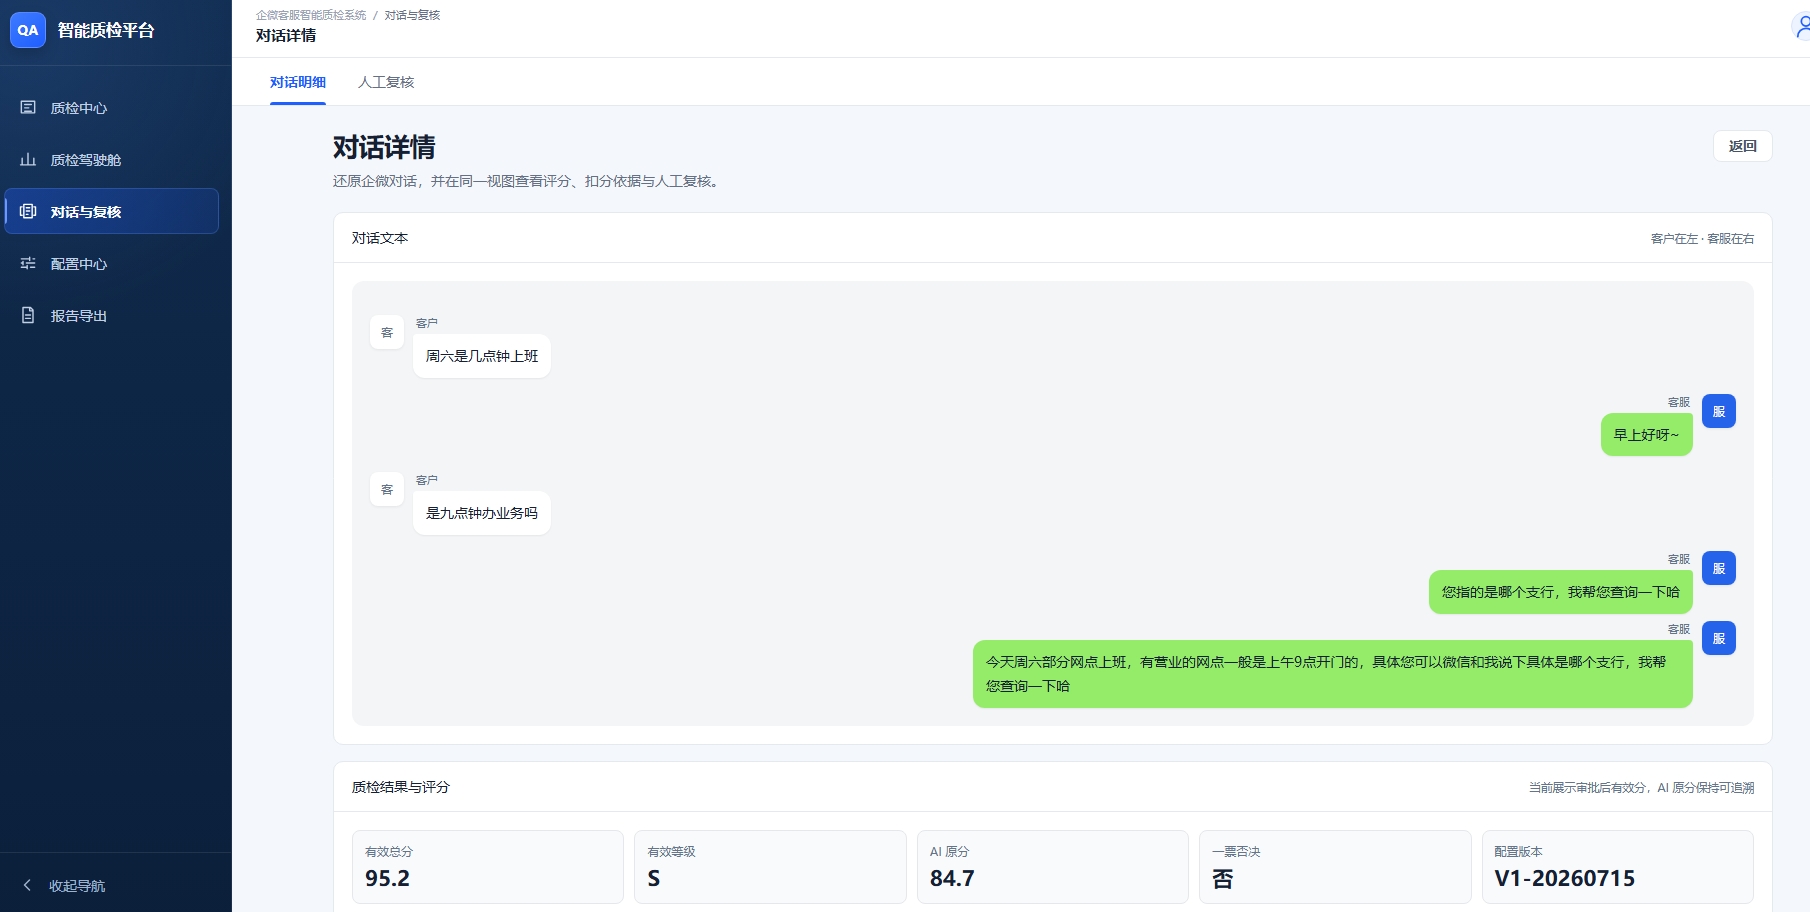Click the user avatar icon
Viewport: 1810px width, 912px height.
pyautogui.click(x=1801, y=28)
